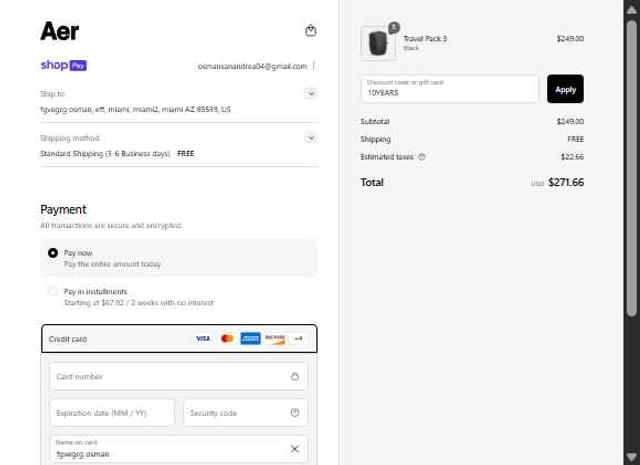The image size is (640, 465).
Task: Click the $249.00 Subtotal value
Action: [570, 121]
